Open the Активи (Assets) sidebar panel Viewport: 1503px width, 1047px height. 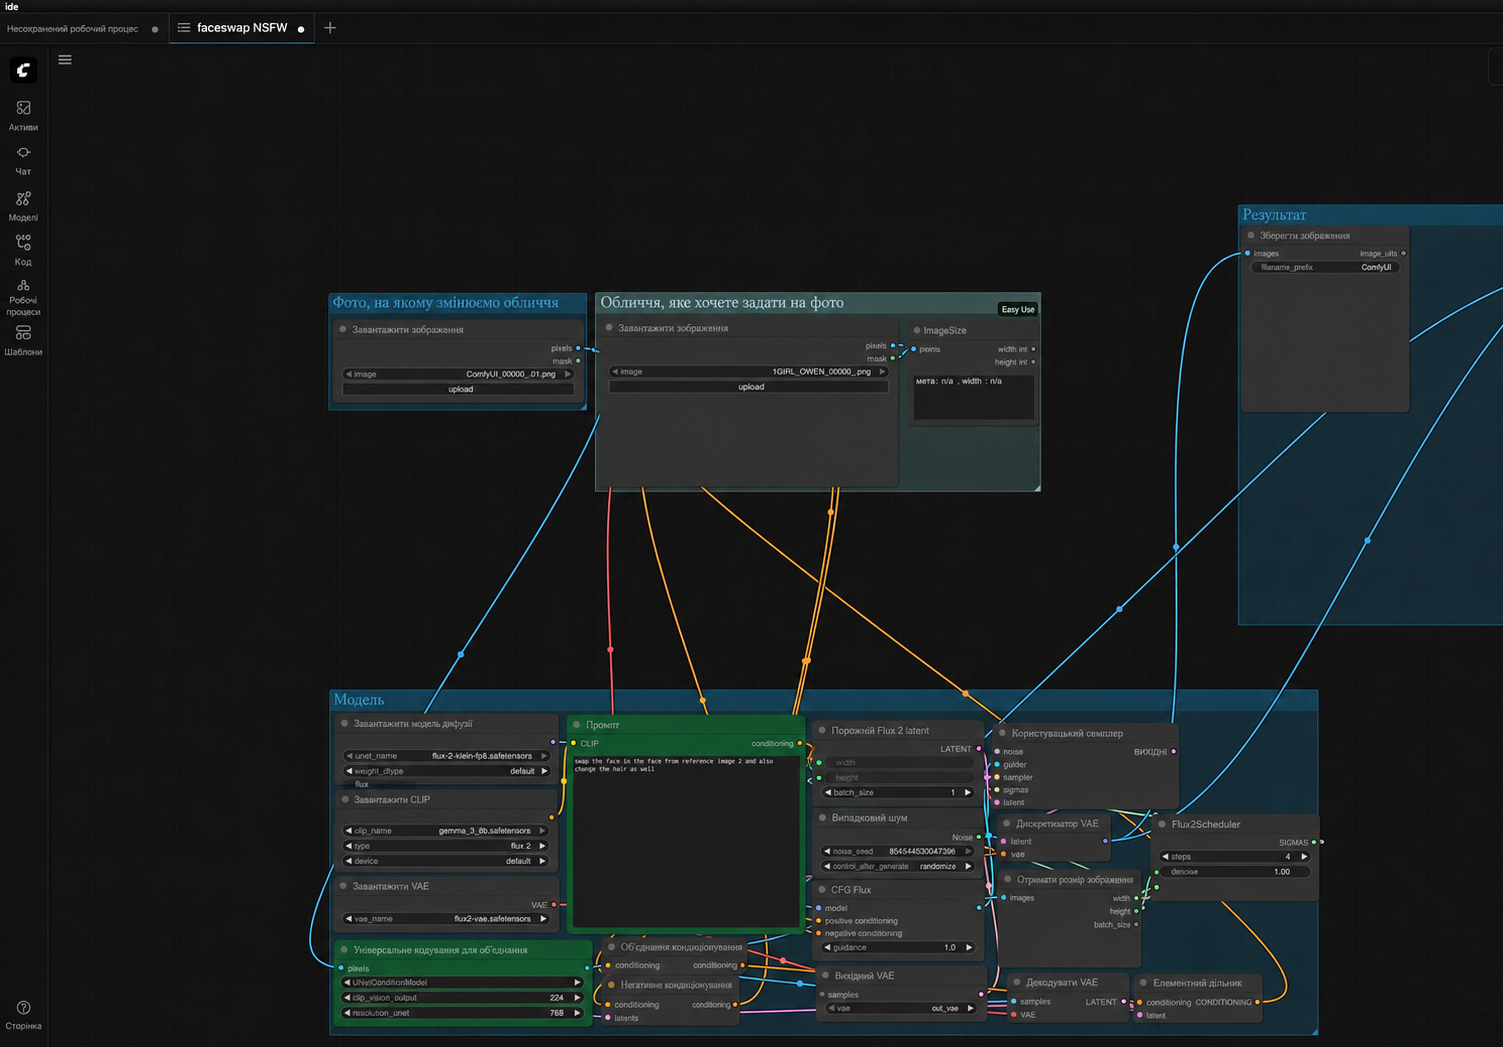click(x=23, y=115)
